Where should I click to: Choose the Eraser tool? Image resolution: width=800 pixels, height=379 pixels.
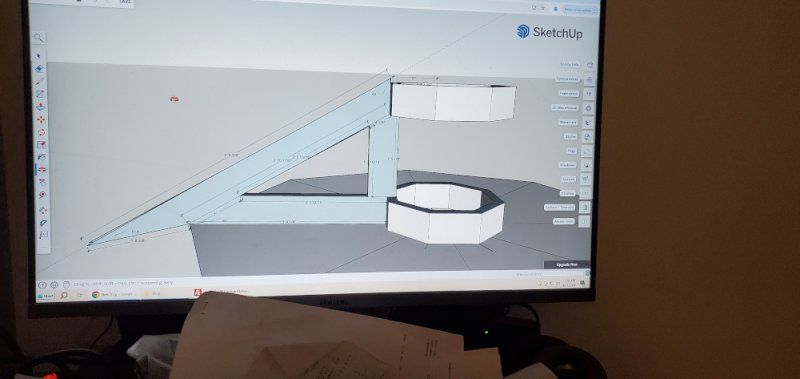[40, 68]
